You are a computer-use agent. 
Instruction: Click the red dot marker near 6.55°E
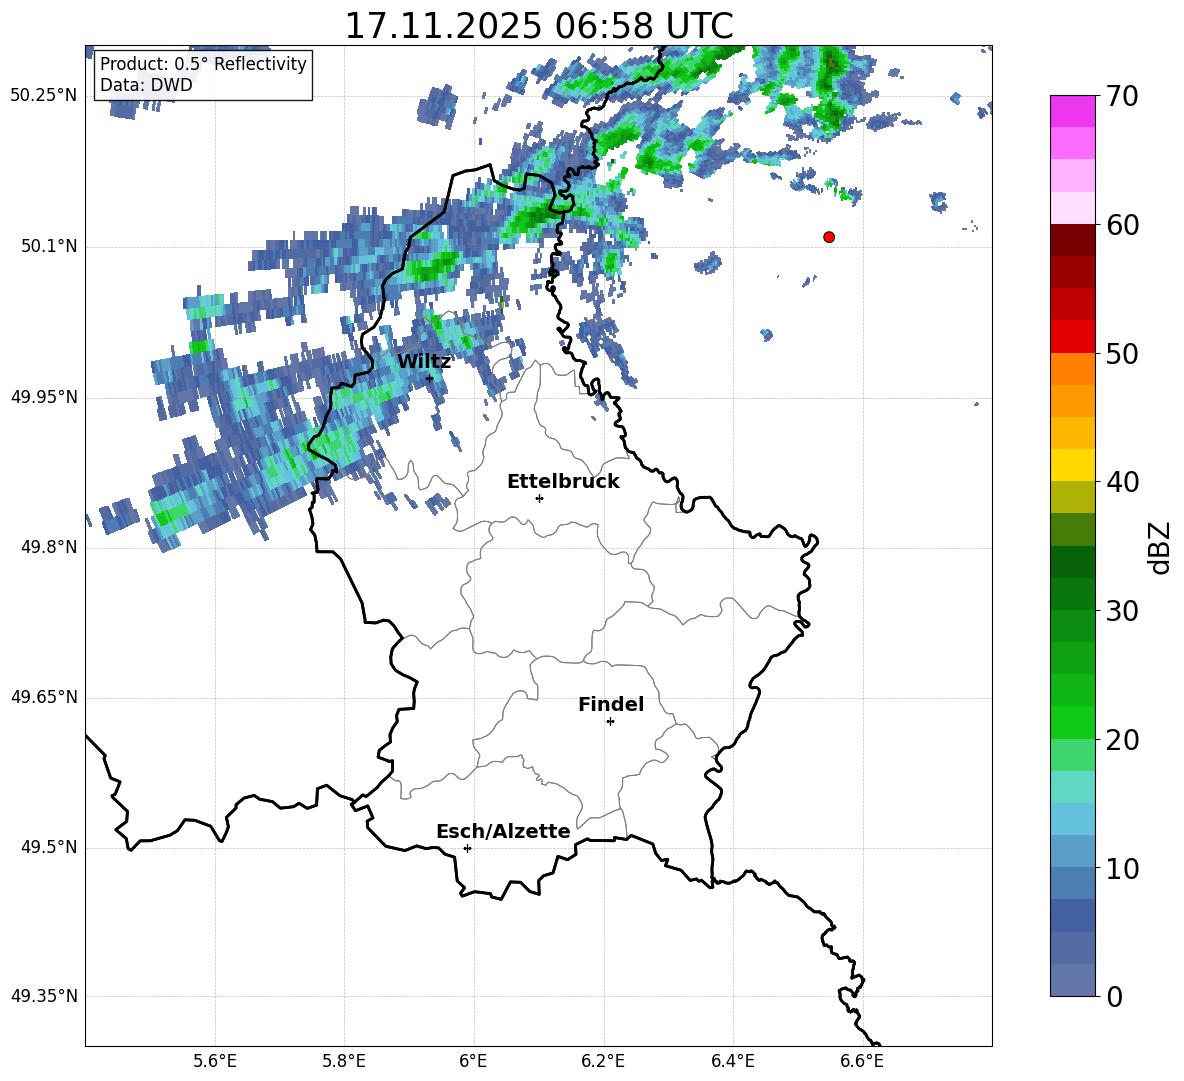pyautogui.click(x=828, y=237)
